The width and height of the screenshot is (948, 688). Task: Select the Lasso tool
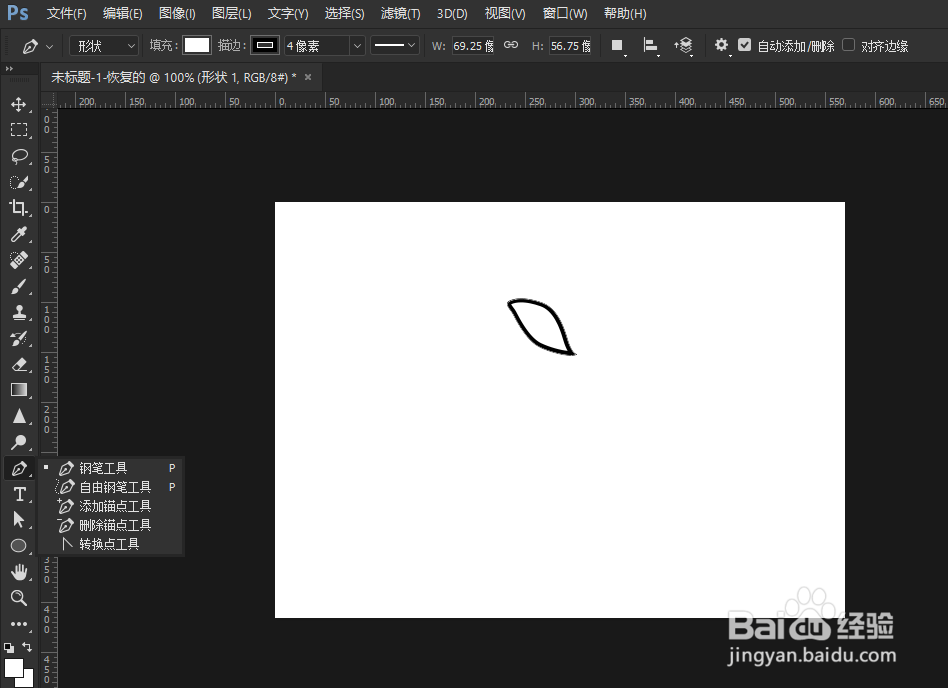pos(19,156)
